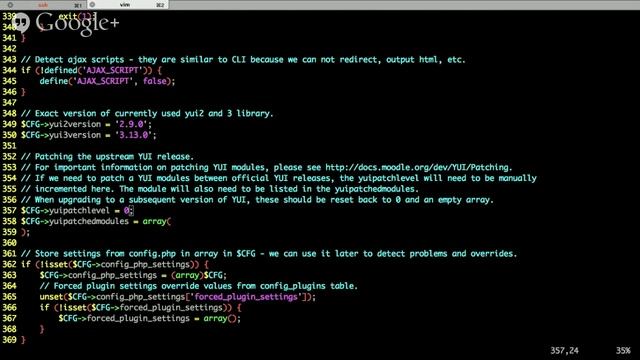Click closing brace on line 369
Screen dimensions: 640x360
click(23, 340)
